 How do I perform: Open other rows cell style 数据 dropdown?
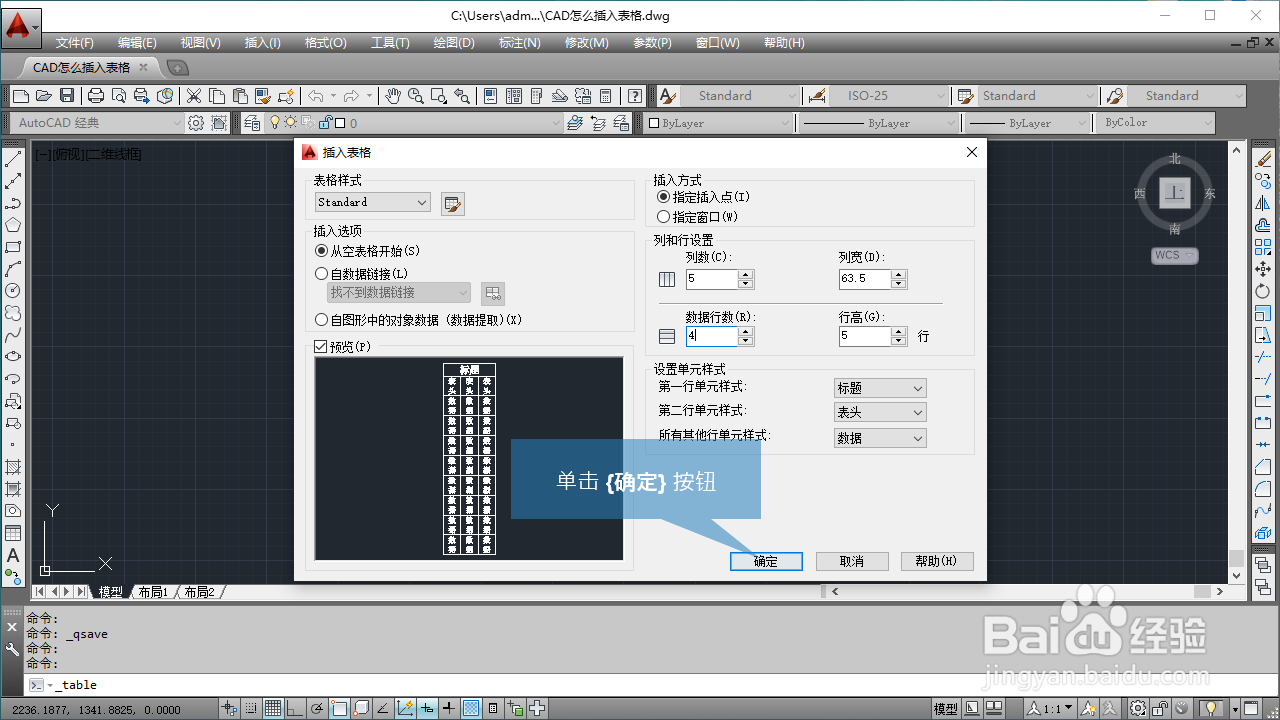click(880, 438)
